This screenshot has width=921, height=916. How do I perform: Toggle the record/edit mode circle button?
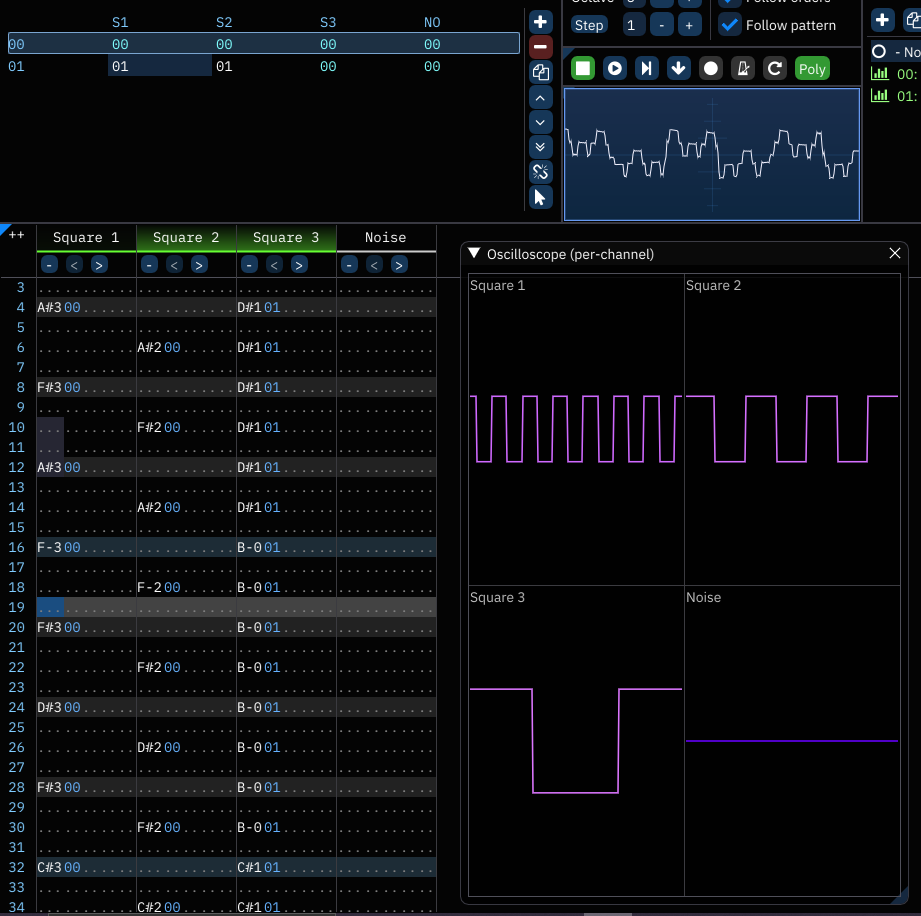(711, 68)
